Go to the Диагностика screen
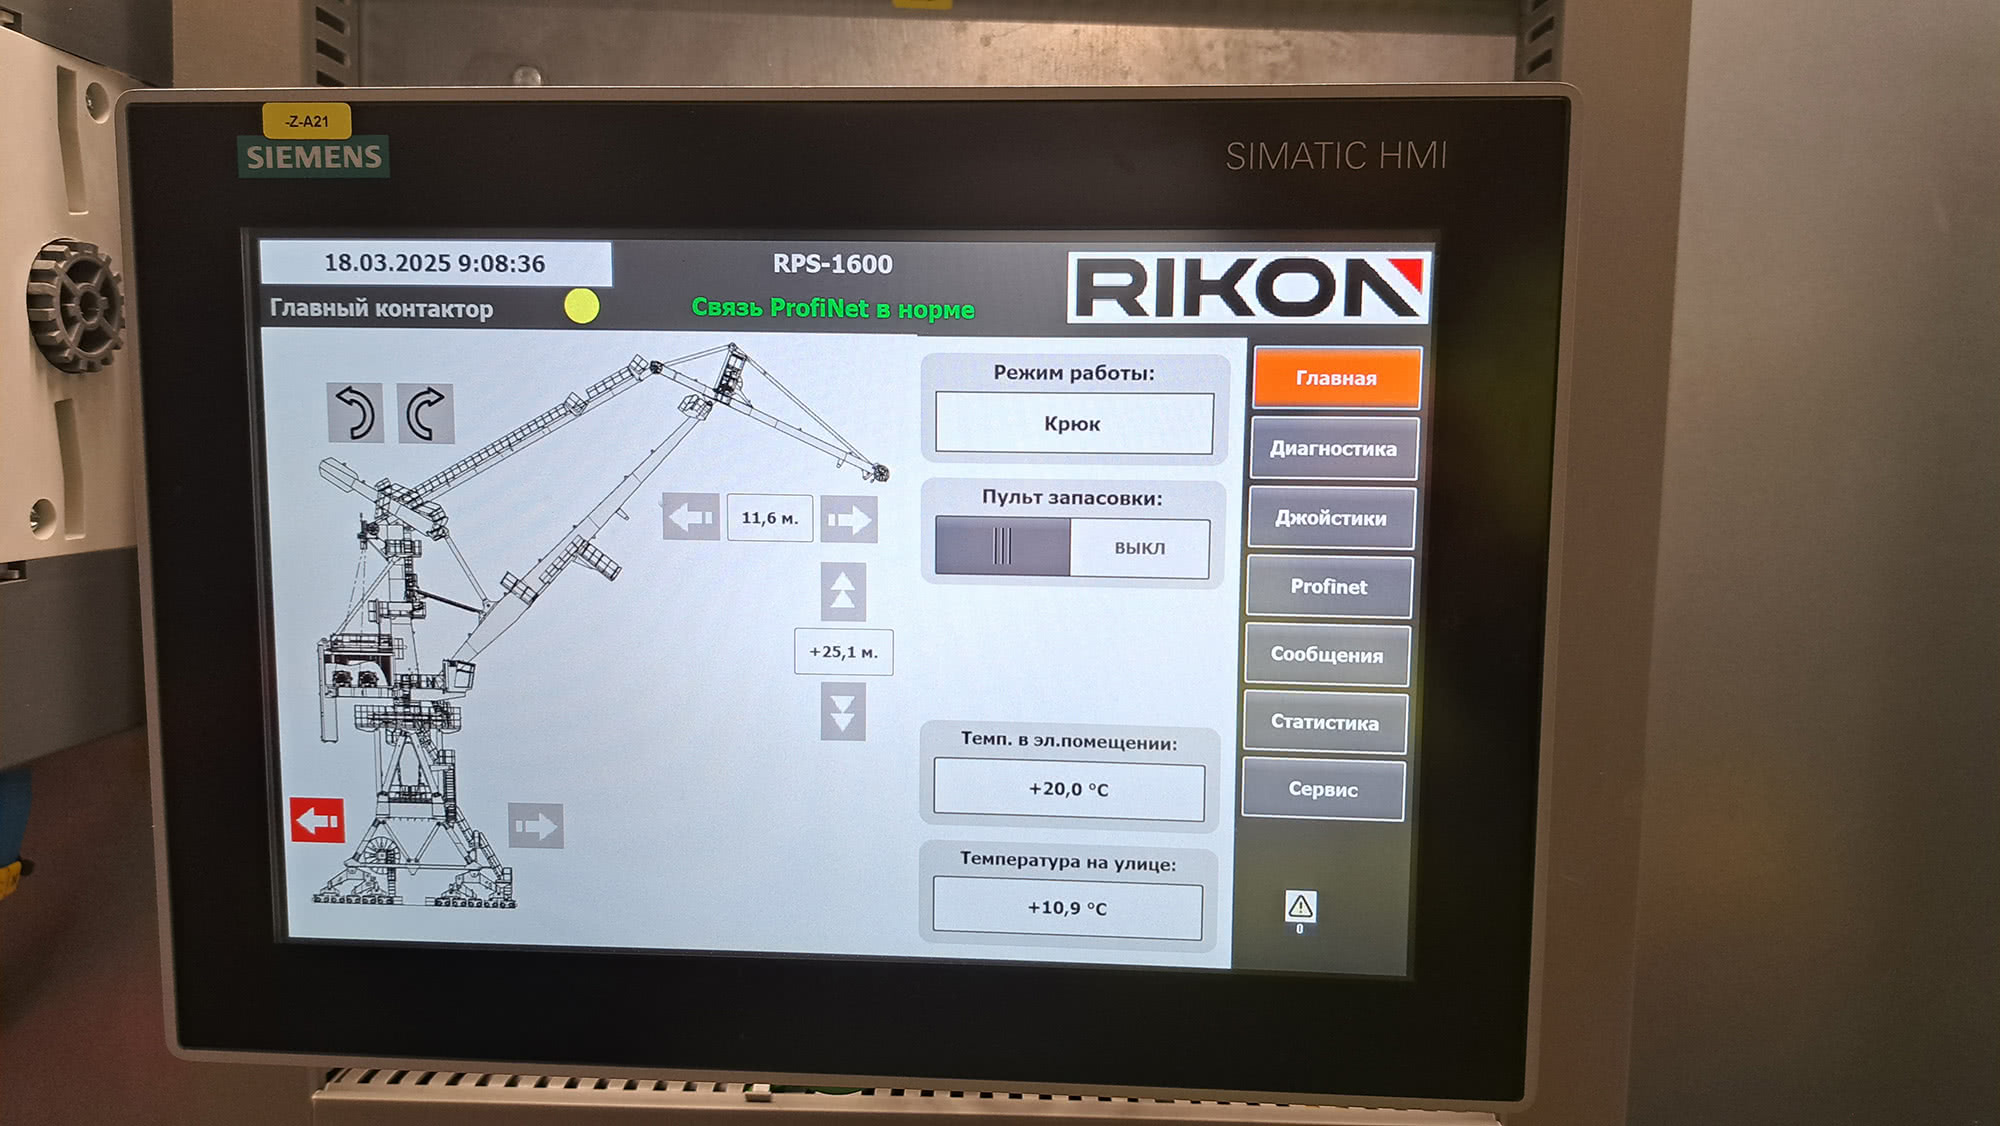Viewport: 2000px width, 1126px height. click(x=1333, y=448)
